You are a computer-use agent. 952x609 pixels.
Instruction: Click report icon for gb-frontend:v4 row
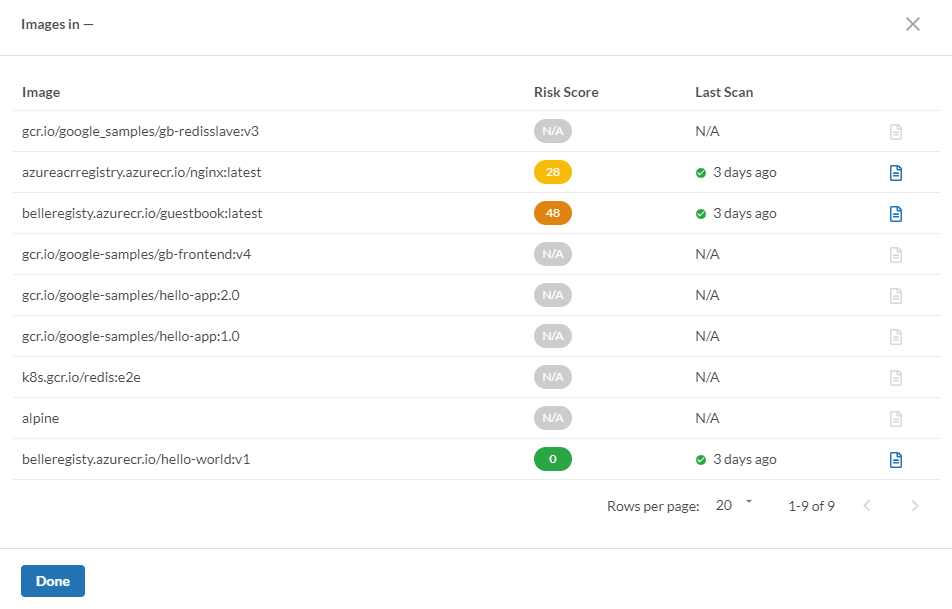click(x=896, y=255)
